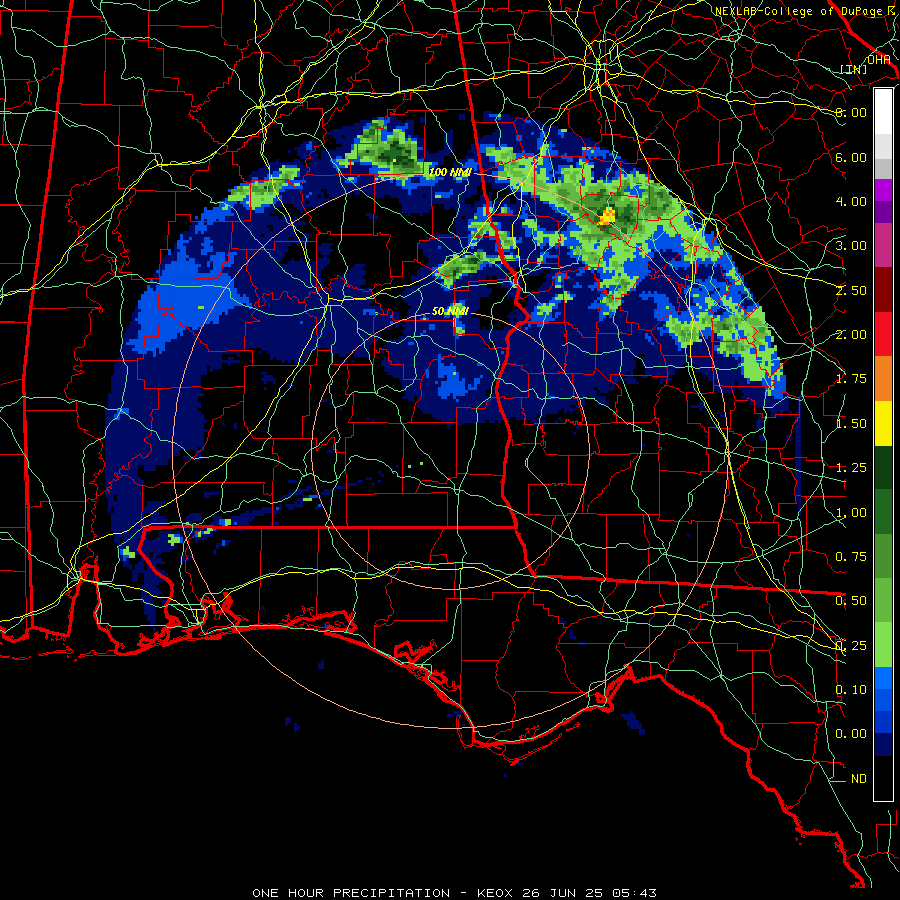Click the '0.00' legend value
Image resolution: width=900 pixels, height=900 pixels.
(851, 734)
